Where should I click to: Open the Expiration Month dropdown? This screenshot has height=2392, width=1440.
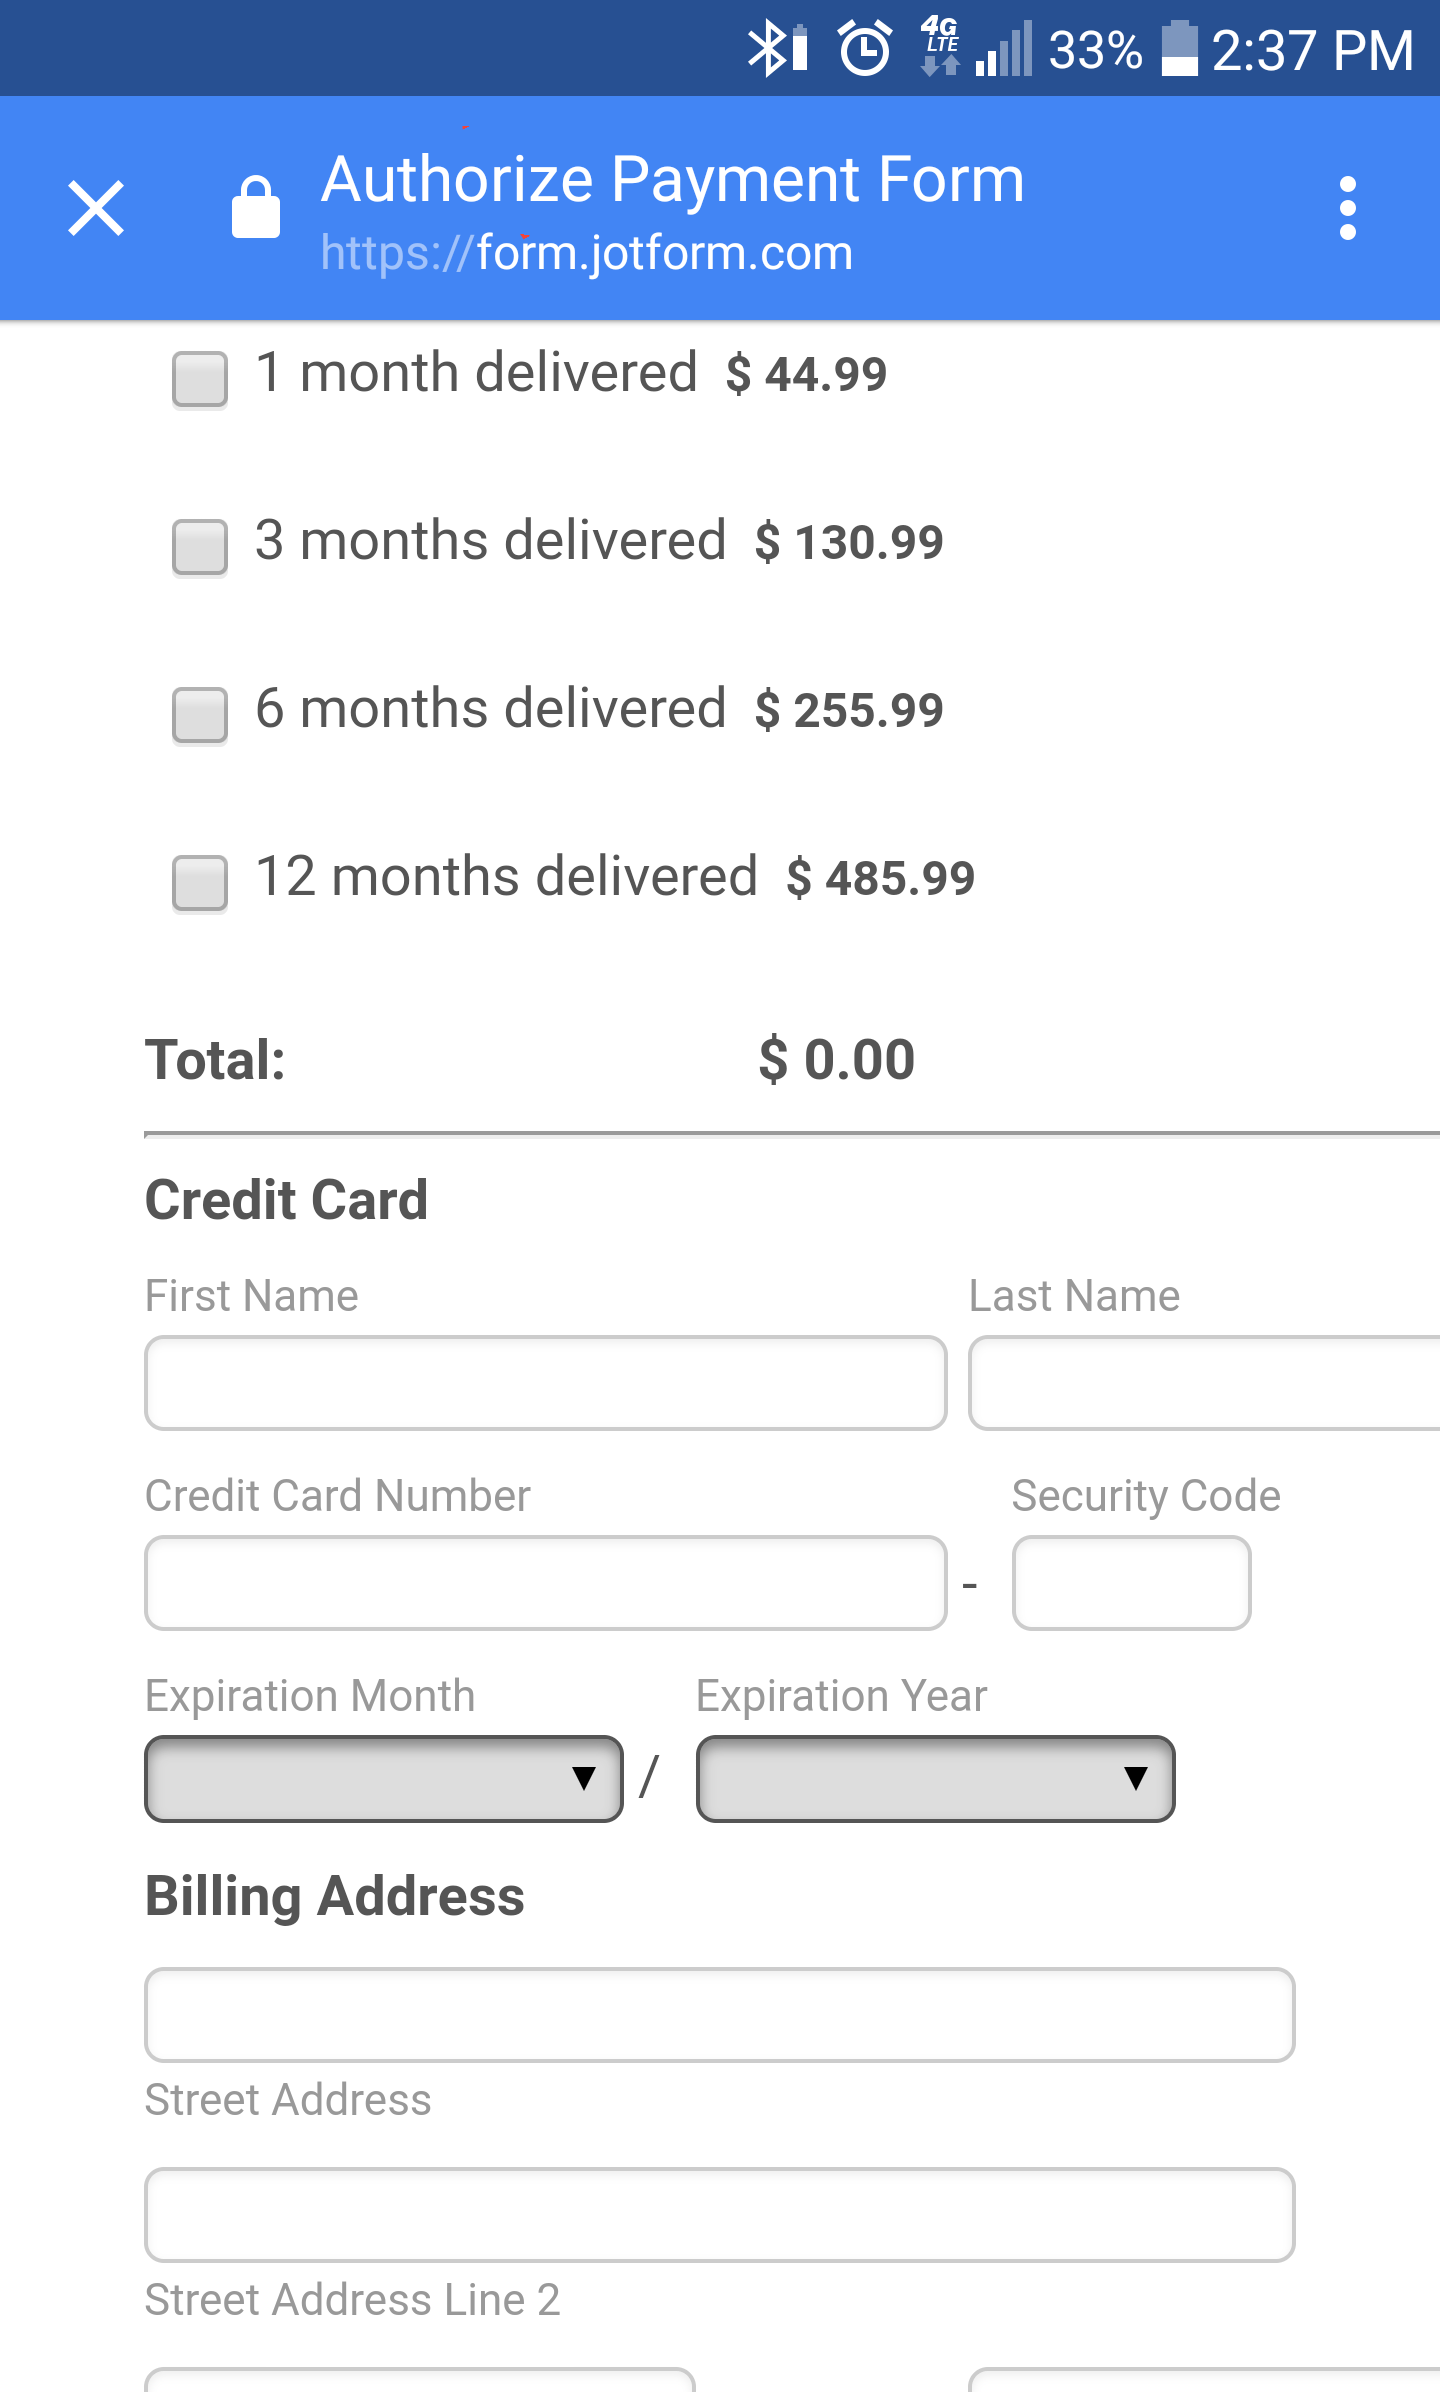[x=384, y=1778]
